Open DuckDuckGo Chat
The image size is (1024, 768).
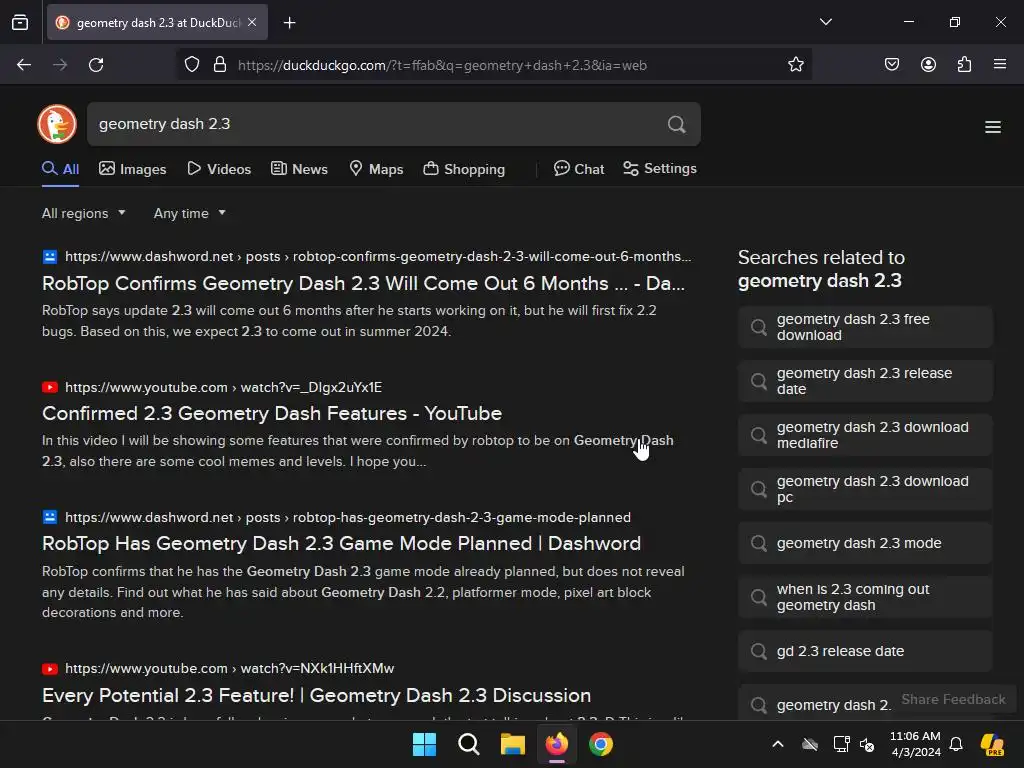pos(579,169)
